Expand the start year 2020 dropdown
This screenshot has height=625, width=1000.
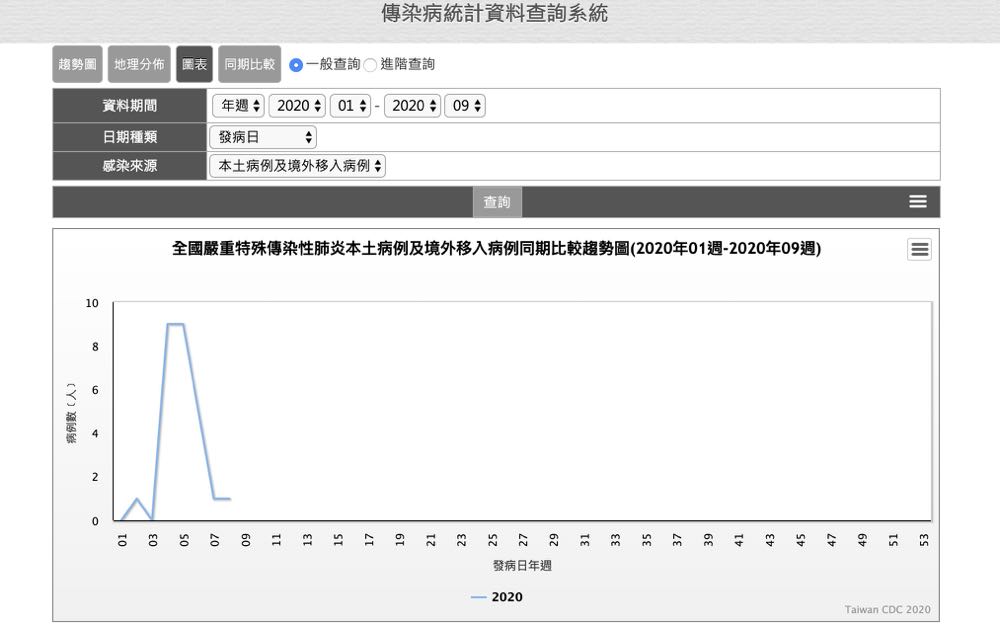tap(297, 106)
